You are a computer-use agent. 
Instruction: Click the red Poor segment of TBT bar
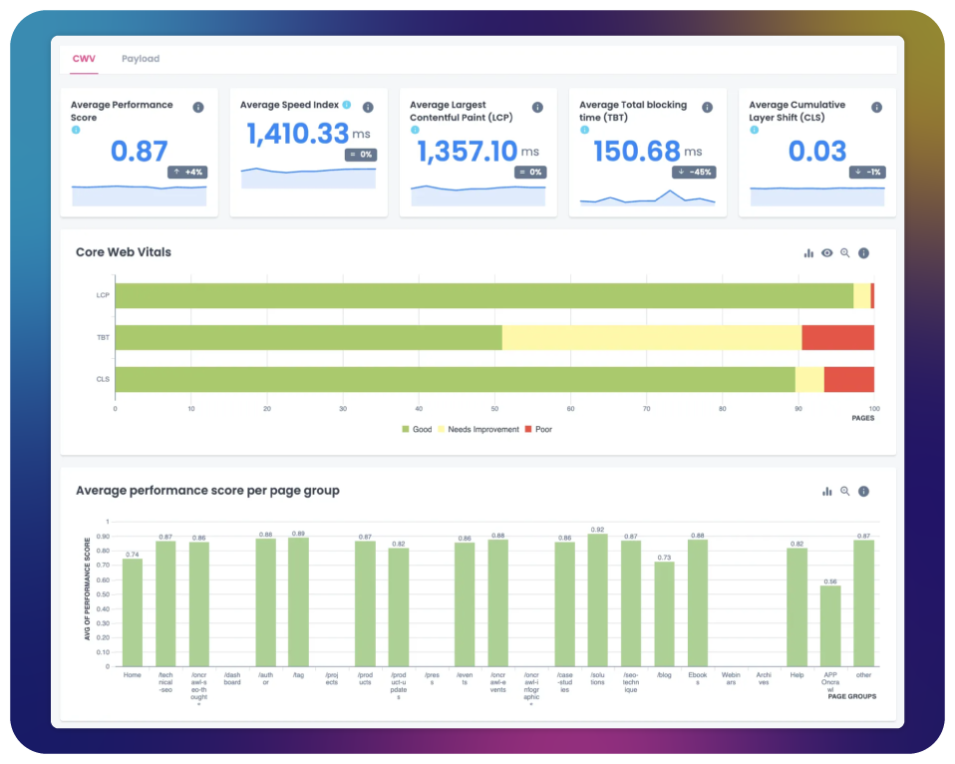coord(837,338)
